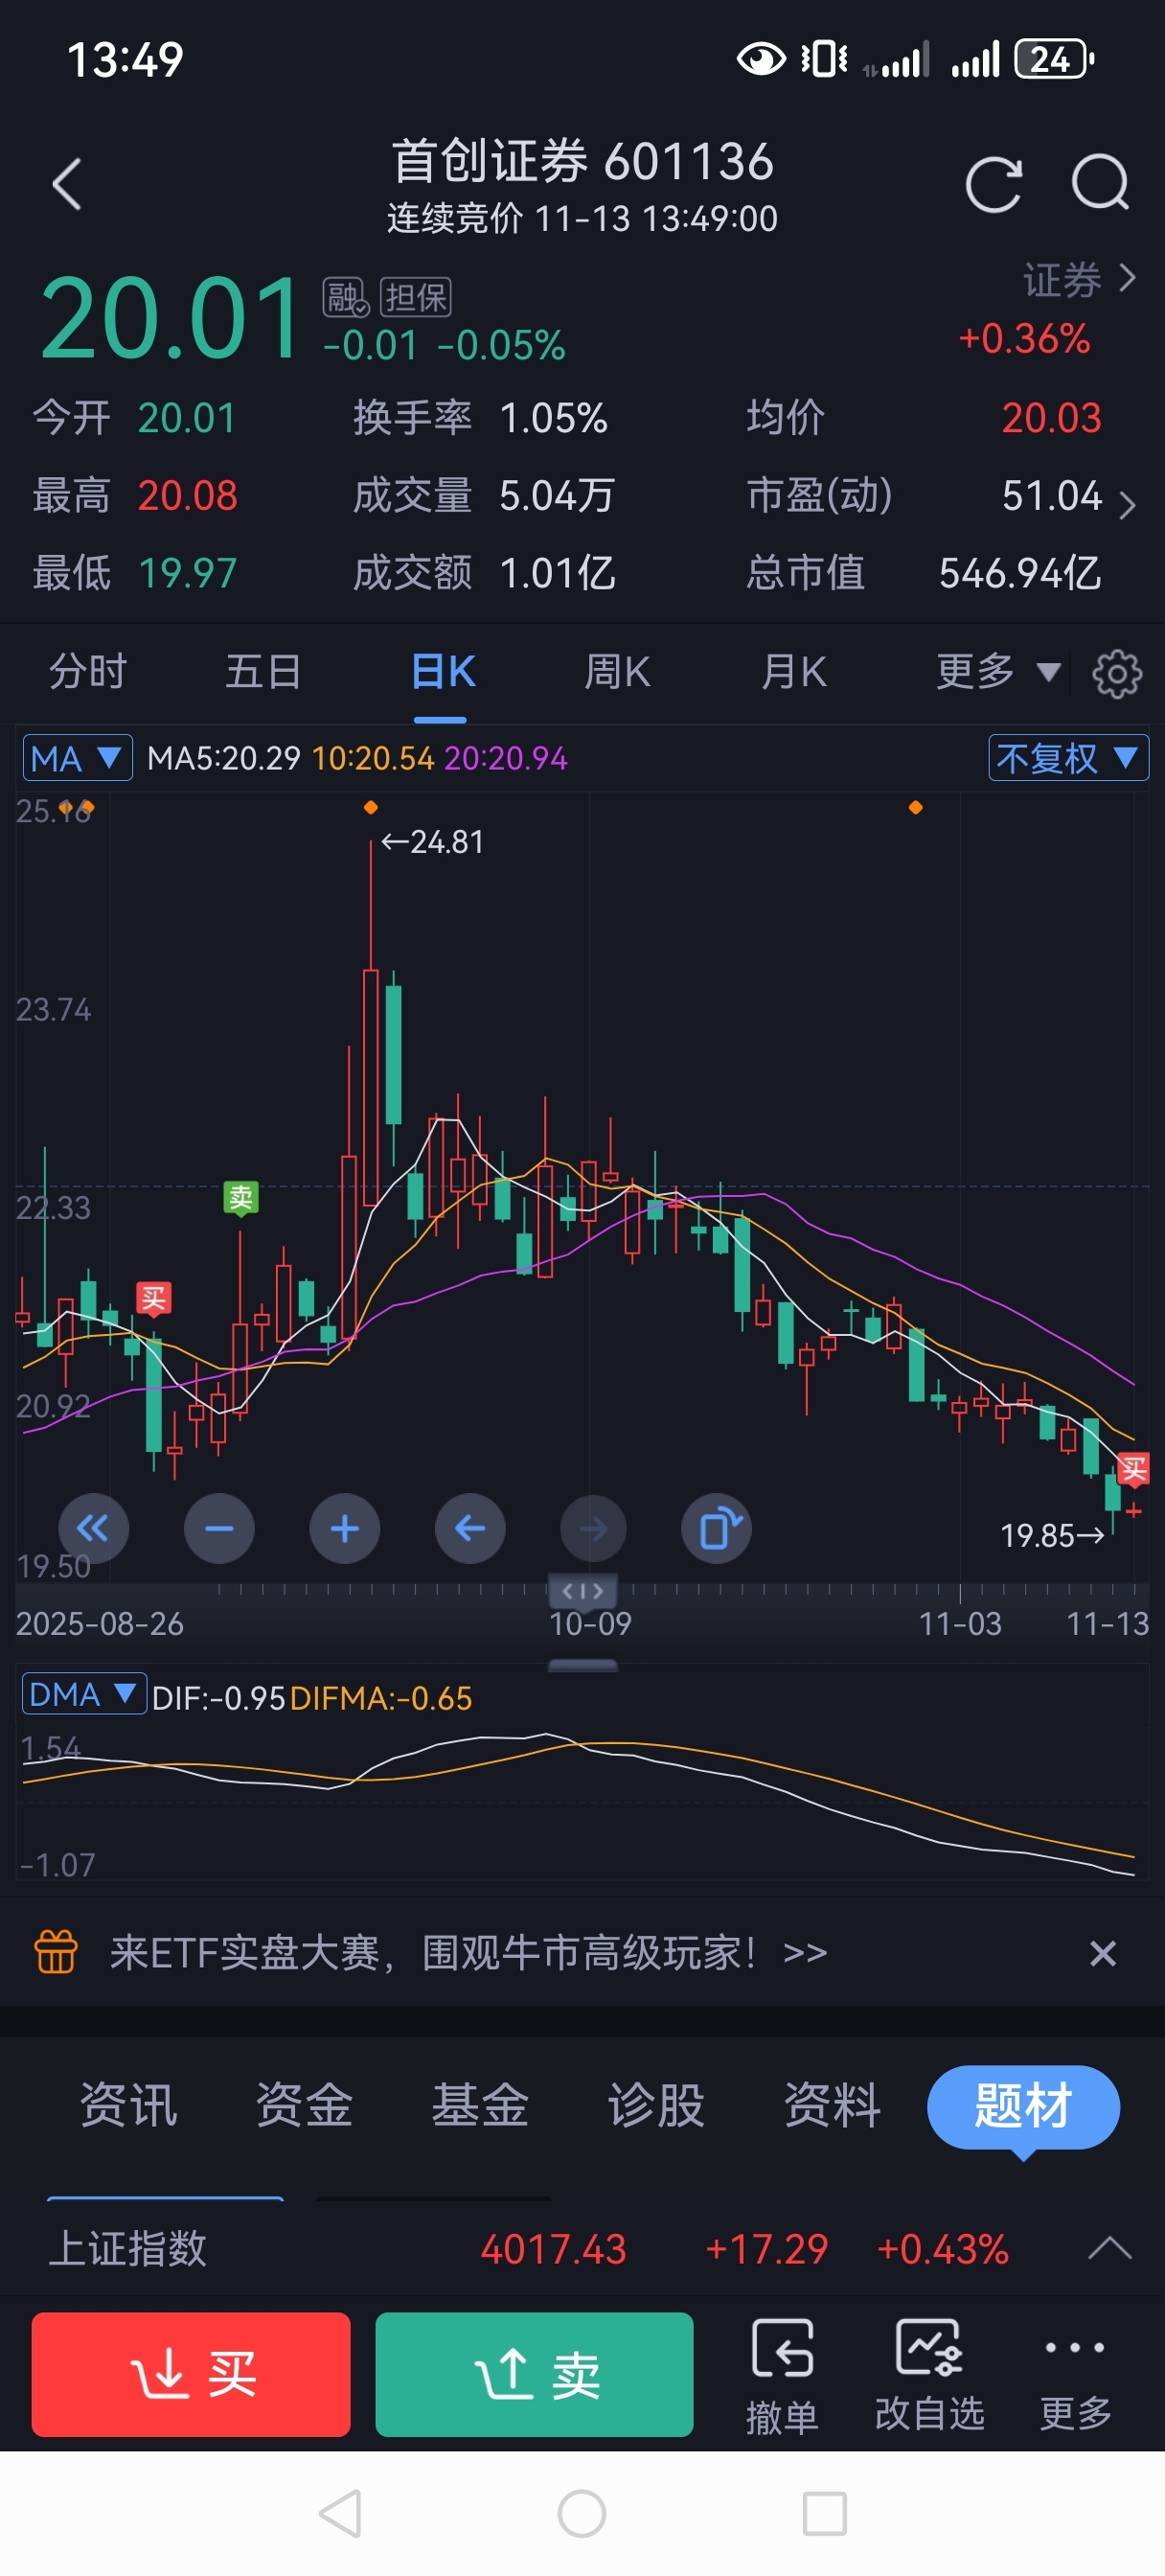1165x2576 pixels.
Task: Zoom out chart with minus button
Action: 219,1528
